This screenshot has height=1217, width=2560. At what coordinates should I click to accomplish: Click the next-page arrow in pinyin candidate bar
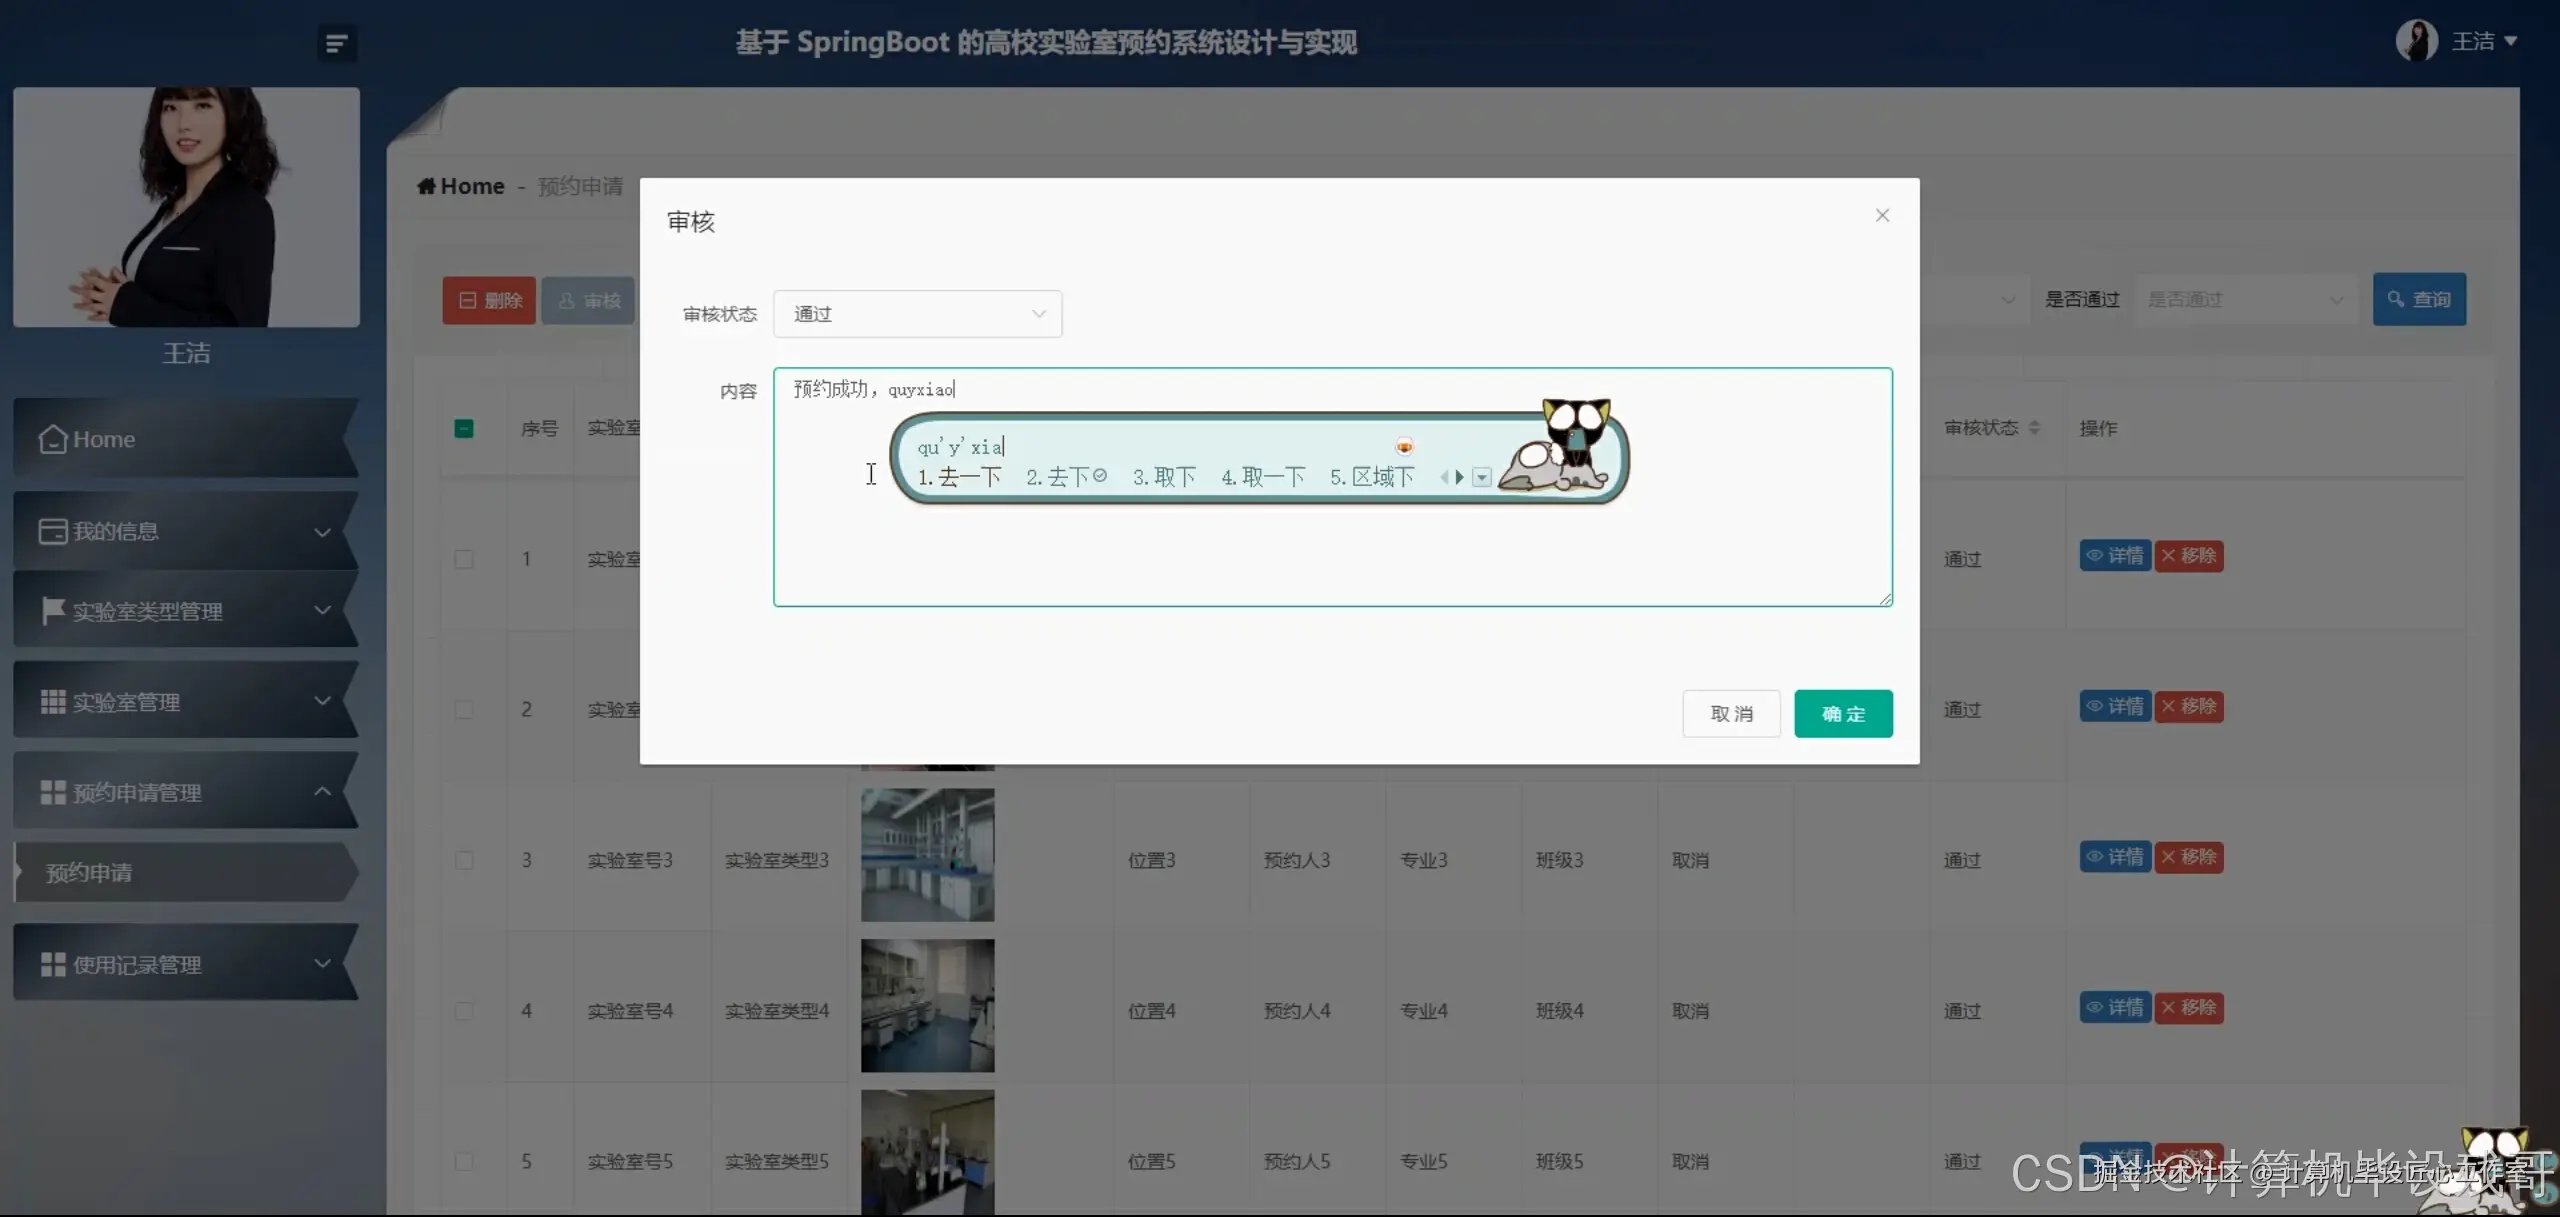coord(1460,477)
